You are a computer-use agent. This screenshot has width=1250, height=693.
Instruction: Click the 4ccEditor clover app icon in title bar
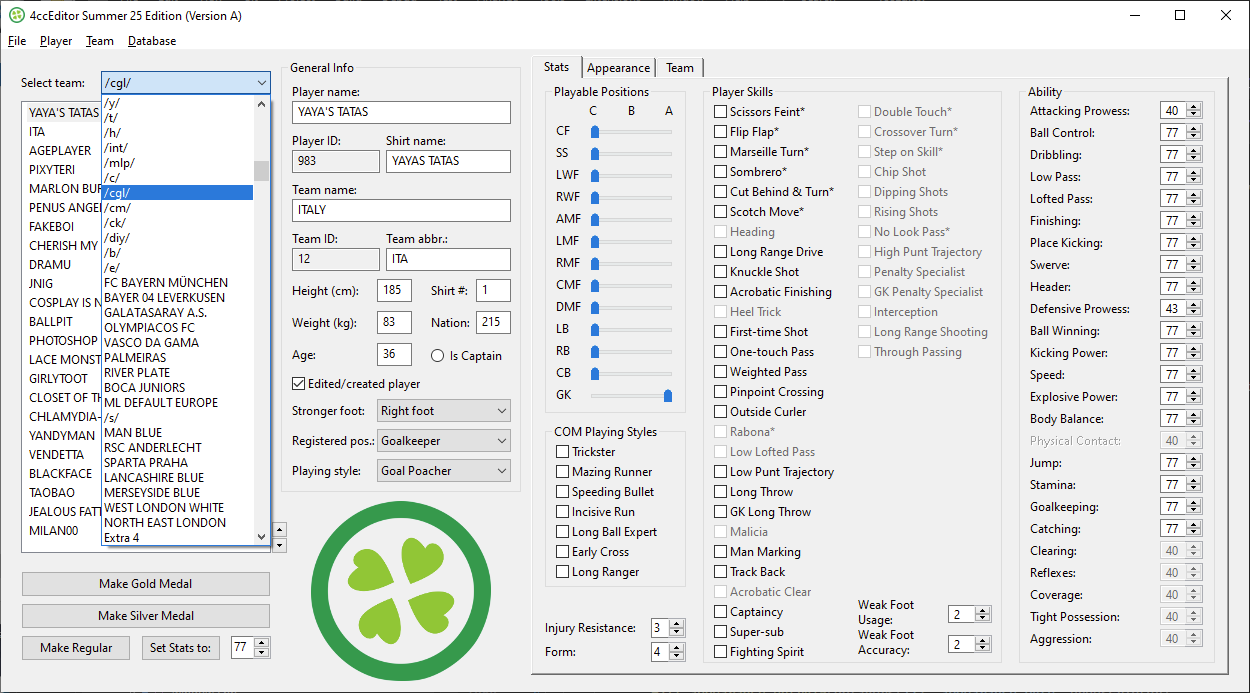[17, 15]
